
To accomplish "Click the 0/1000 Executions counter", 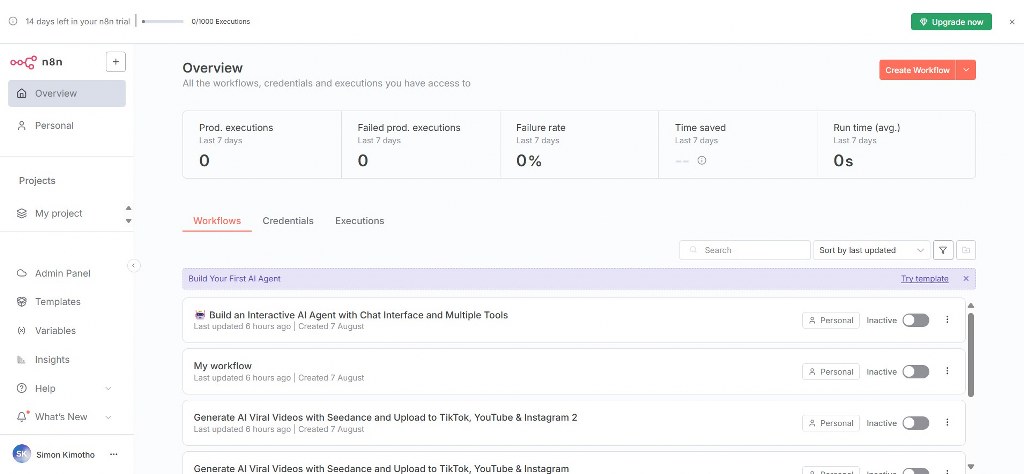I will pos(221,22).
